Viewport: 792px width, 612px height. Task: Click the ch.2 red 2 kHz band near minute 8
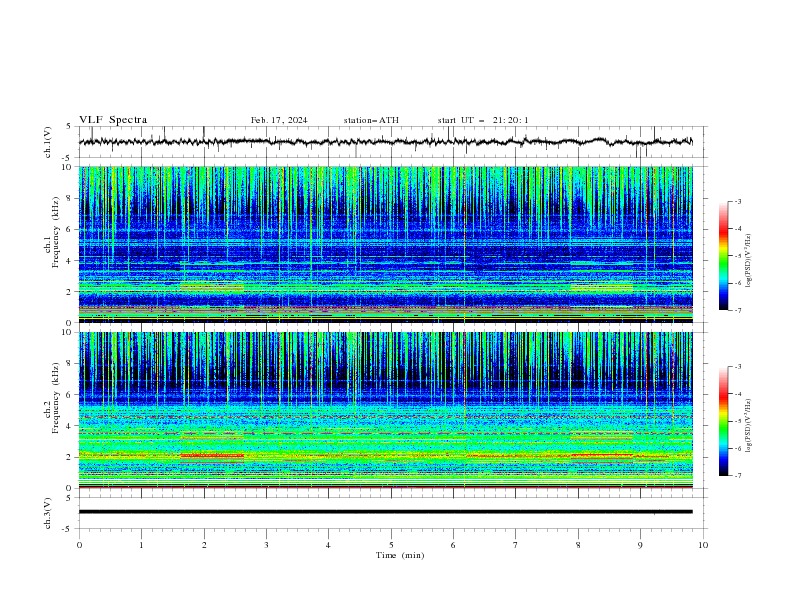(601, 455)
